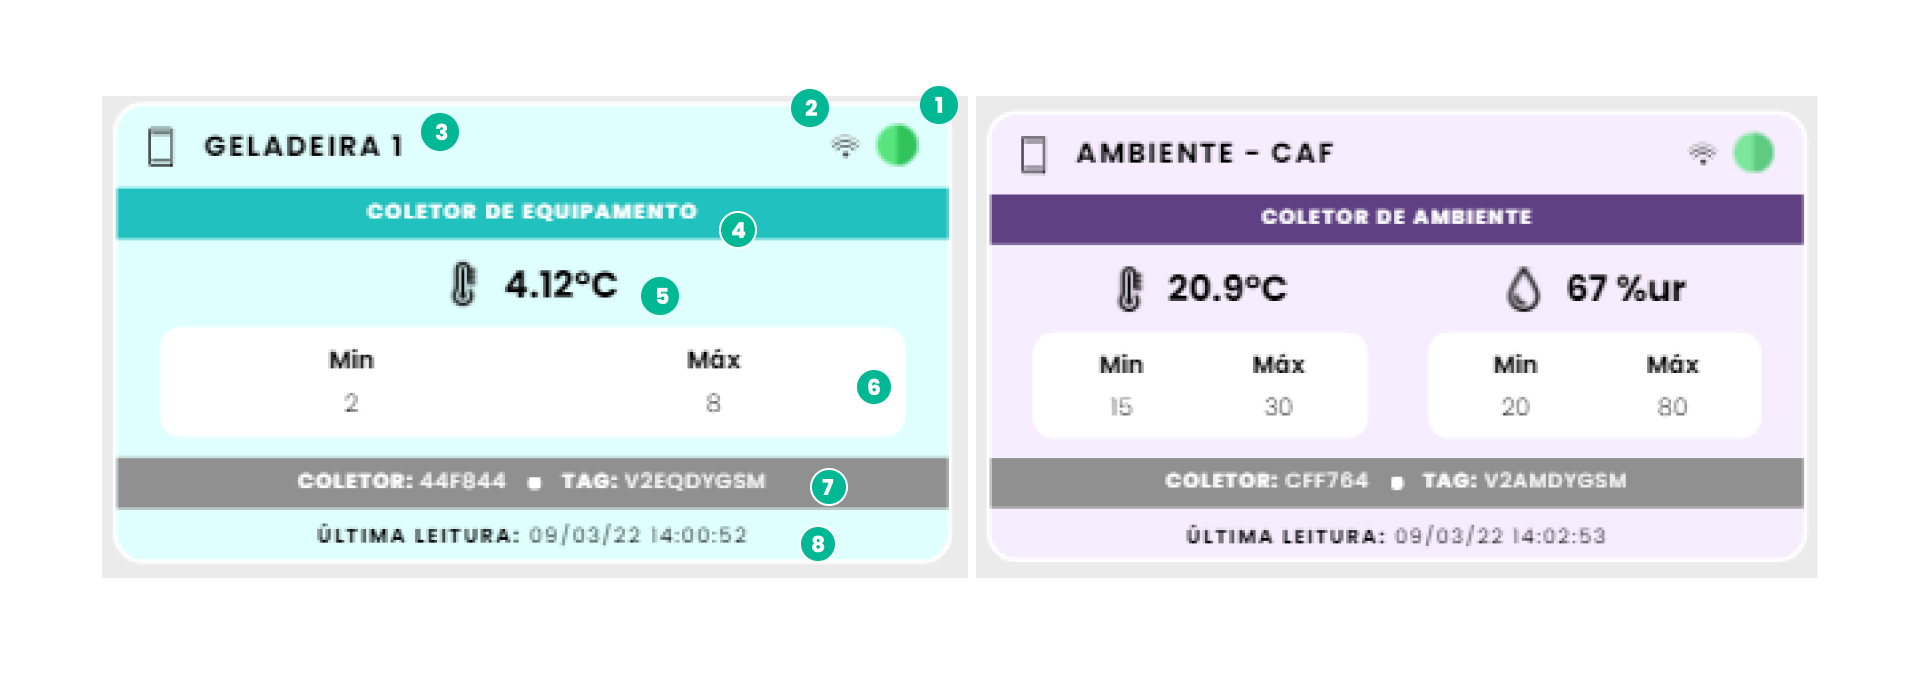Select the COLETOR DE EQUIPAMENTO banner

coord(531,212)
